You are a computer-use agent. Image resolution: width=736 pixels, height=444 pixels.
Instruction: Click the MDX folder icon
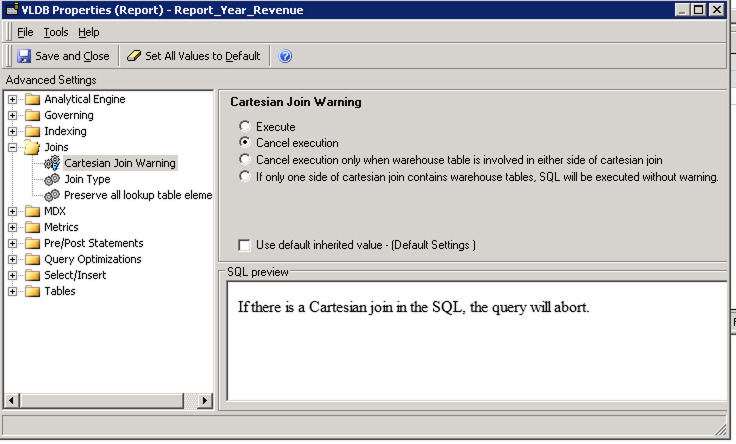[32, 211]
